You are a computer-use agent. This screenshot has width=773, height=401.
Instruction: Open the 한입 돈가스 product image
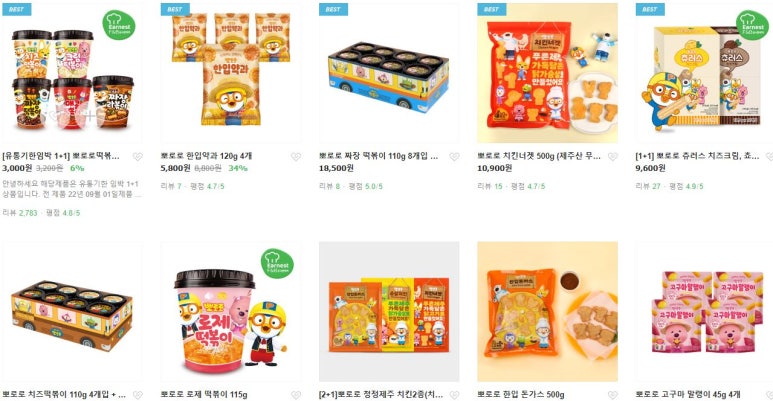547,311
